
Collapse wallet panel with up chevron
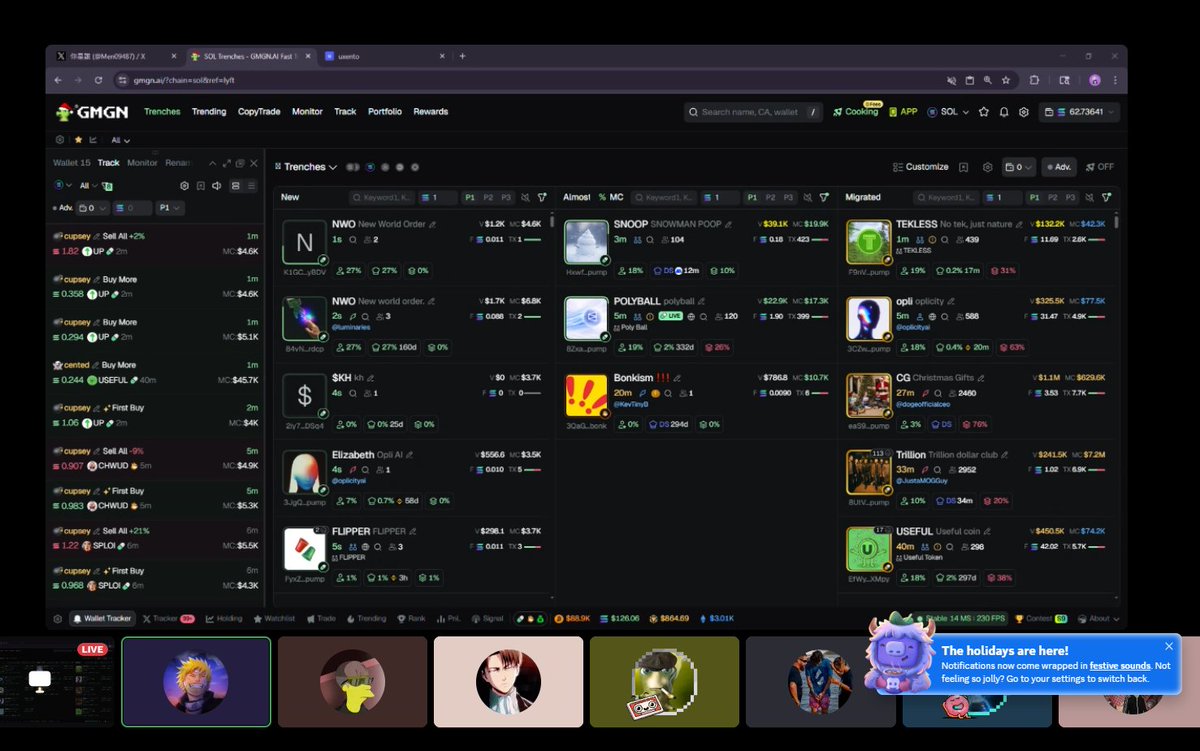coord(212,163)
